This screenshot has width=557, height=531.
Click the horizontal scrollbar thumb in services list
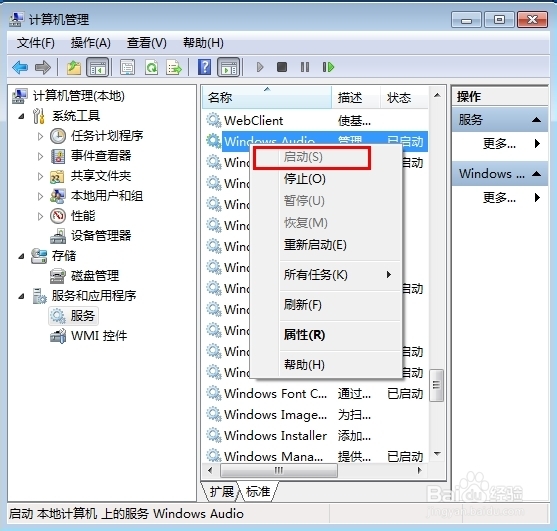(279, 471)
